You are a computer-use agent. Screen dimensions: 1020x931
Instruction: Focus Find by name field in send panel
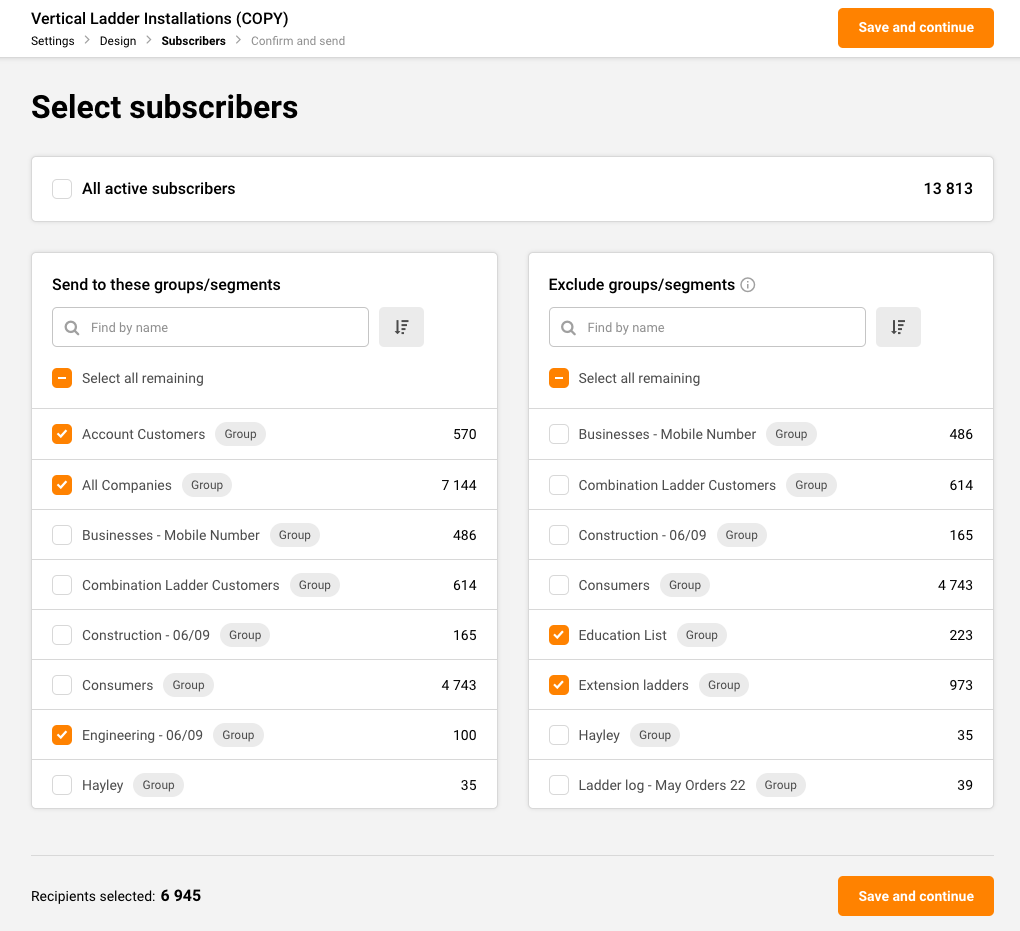point(220,327)
